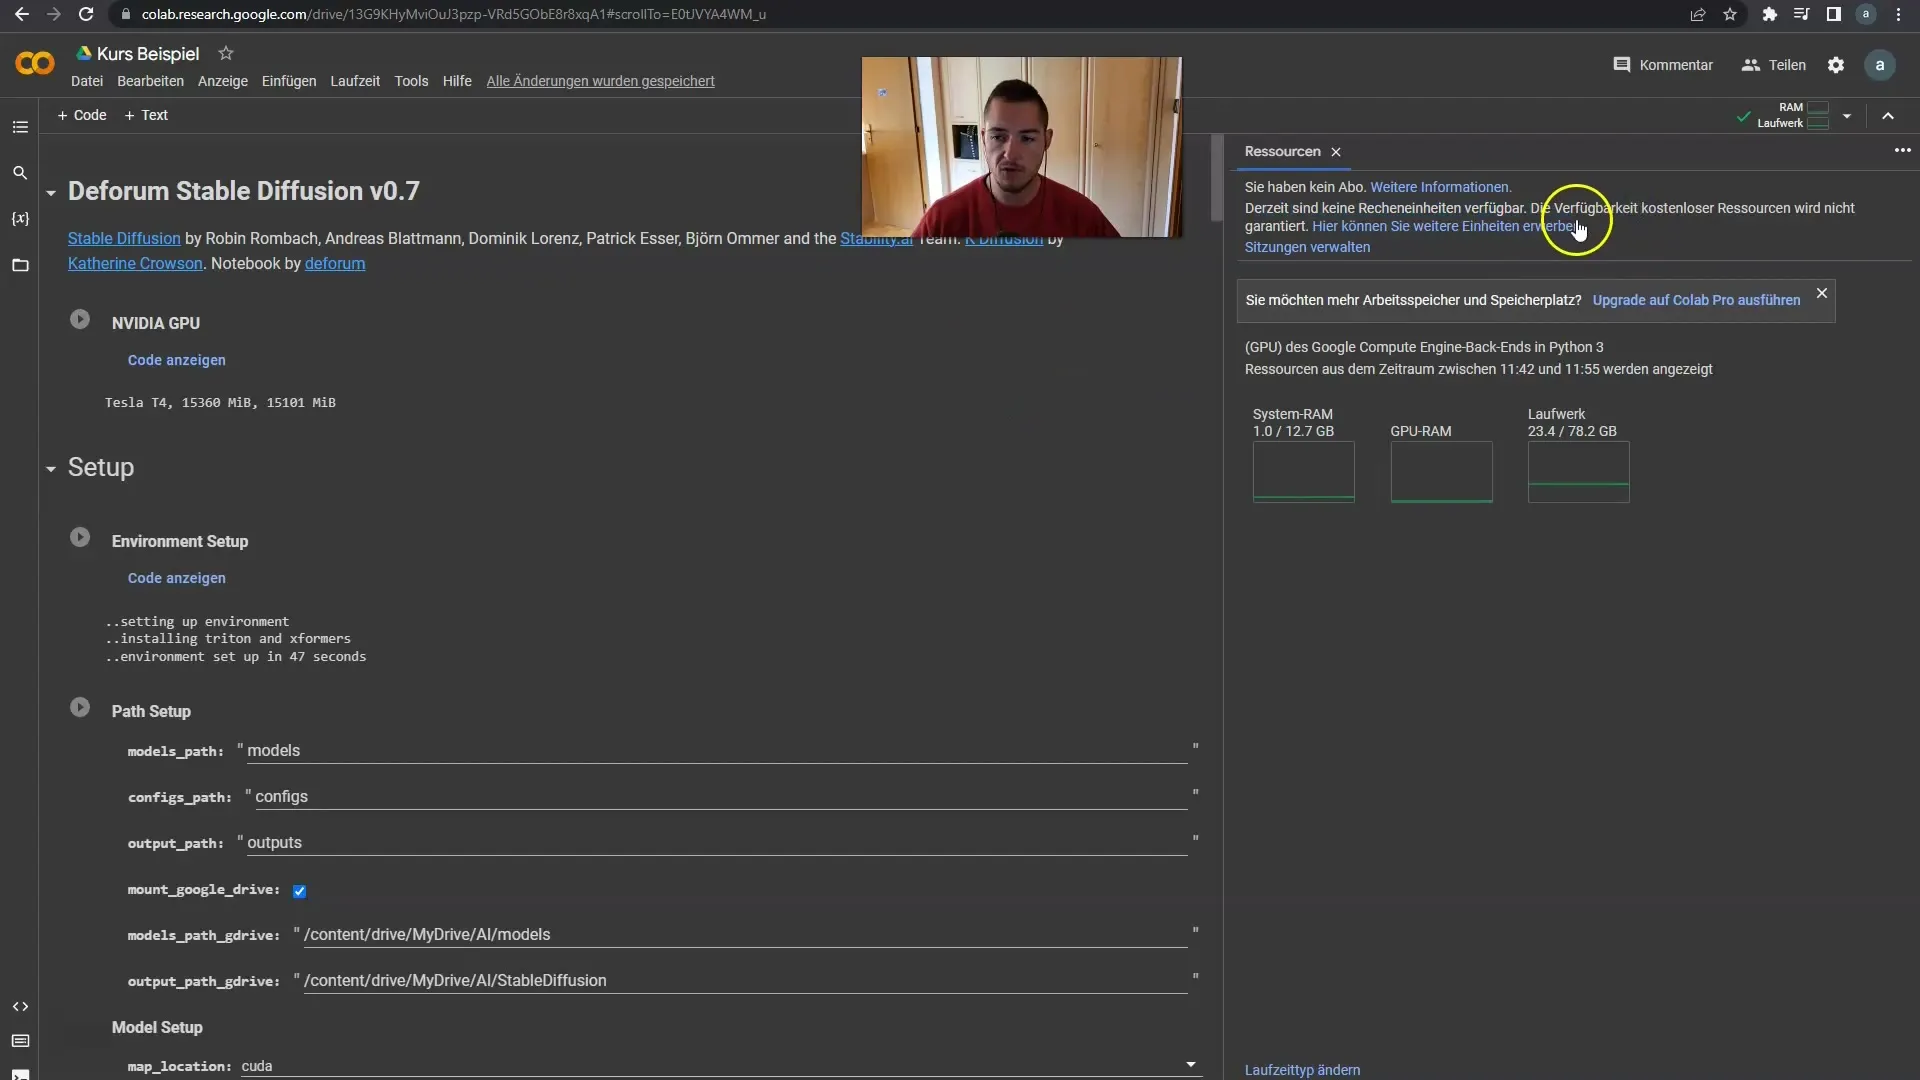Click the Kommentar button
1920x1080 pixels.
tap(1663, 65)
